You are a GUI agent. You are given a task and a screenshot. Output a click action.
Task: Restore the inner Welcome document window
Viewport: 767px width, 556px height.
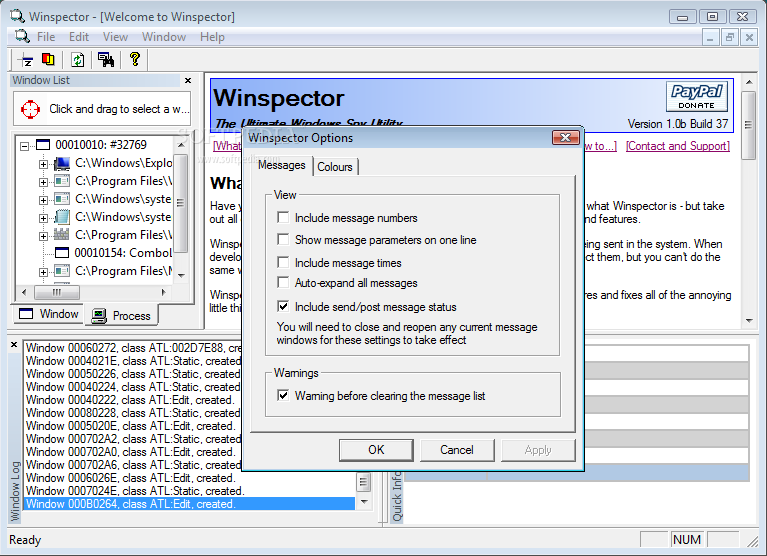point(730,37)
